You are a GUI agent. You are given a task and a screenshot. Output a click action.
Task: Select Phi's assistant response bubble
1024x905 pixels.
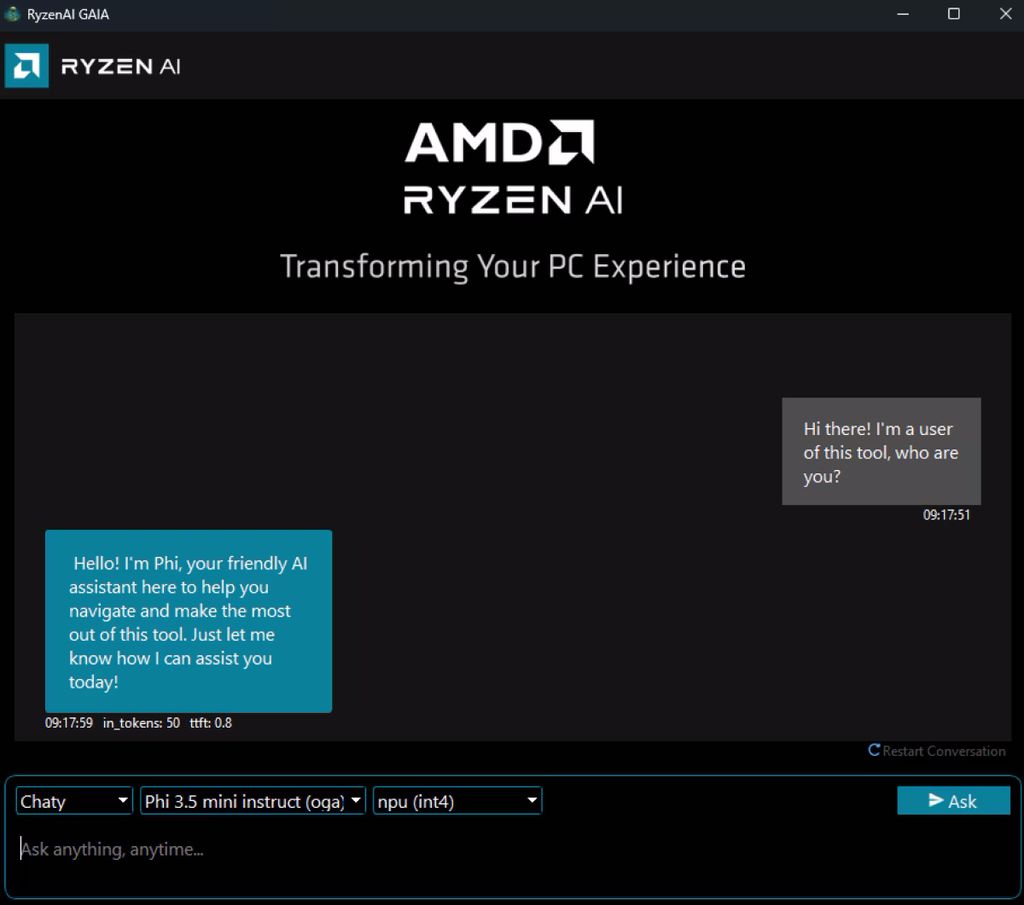(x=188, y=621)
